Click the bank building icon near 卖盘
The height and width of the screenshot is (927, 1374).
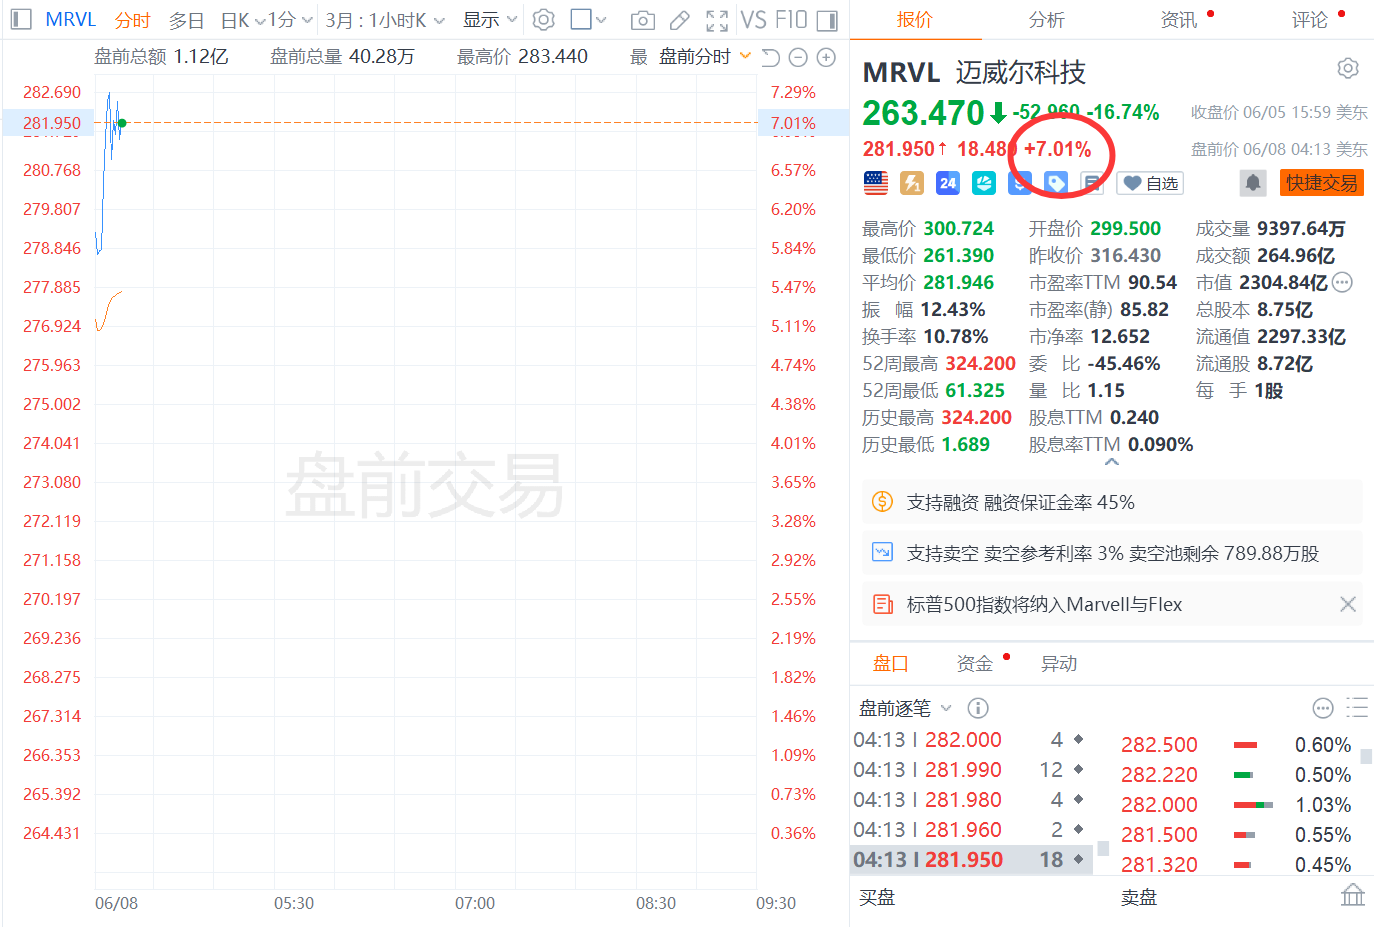pos(1353,895)
